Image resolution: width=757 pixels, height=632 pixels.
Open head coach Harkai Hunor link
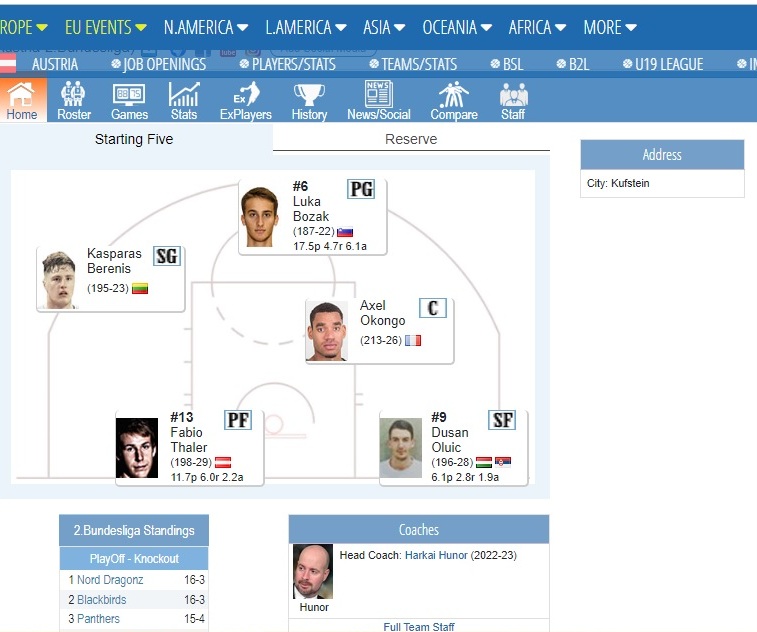436,555
